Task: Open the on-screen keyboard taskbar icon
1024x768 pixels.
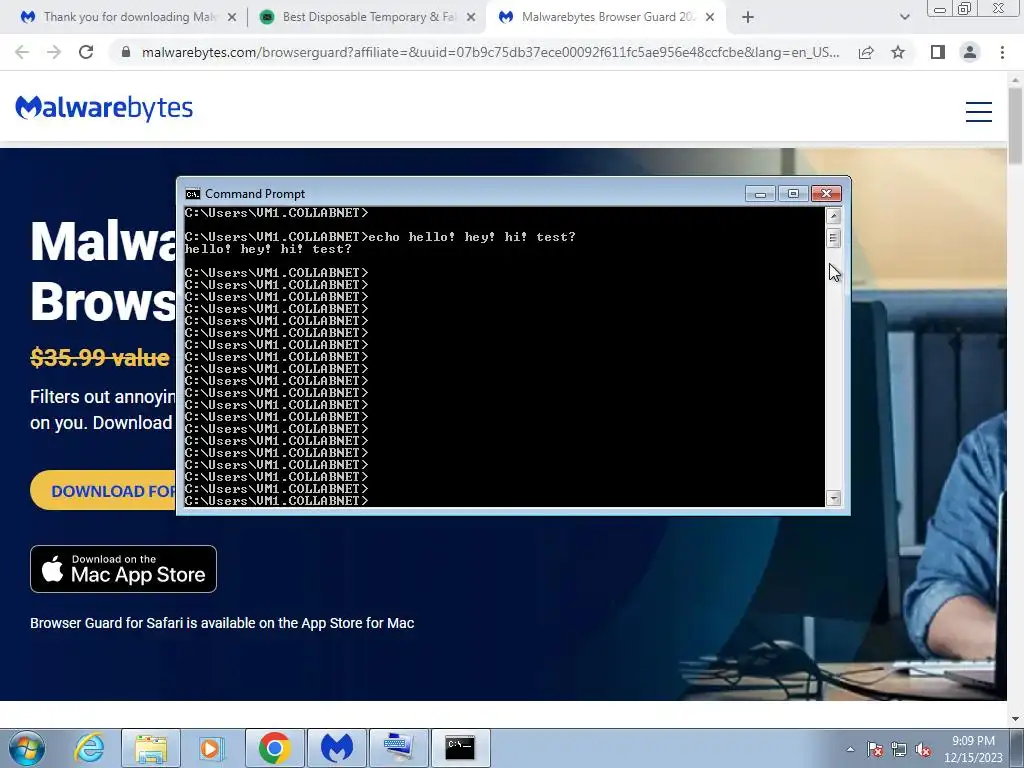Action: coord(398,748)
